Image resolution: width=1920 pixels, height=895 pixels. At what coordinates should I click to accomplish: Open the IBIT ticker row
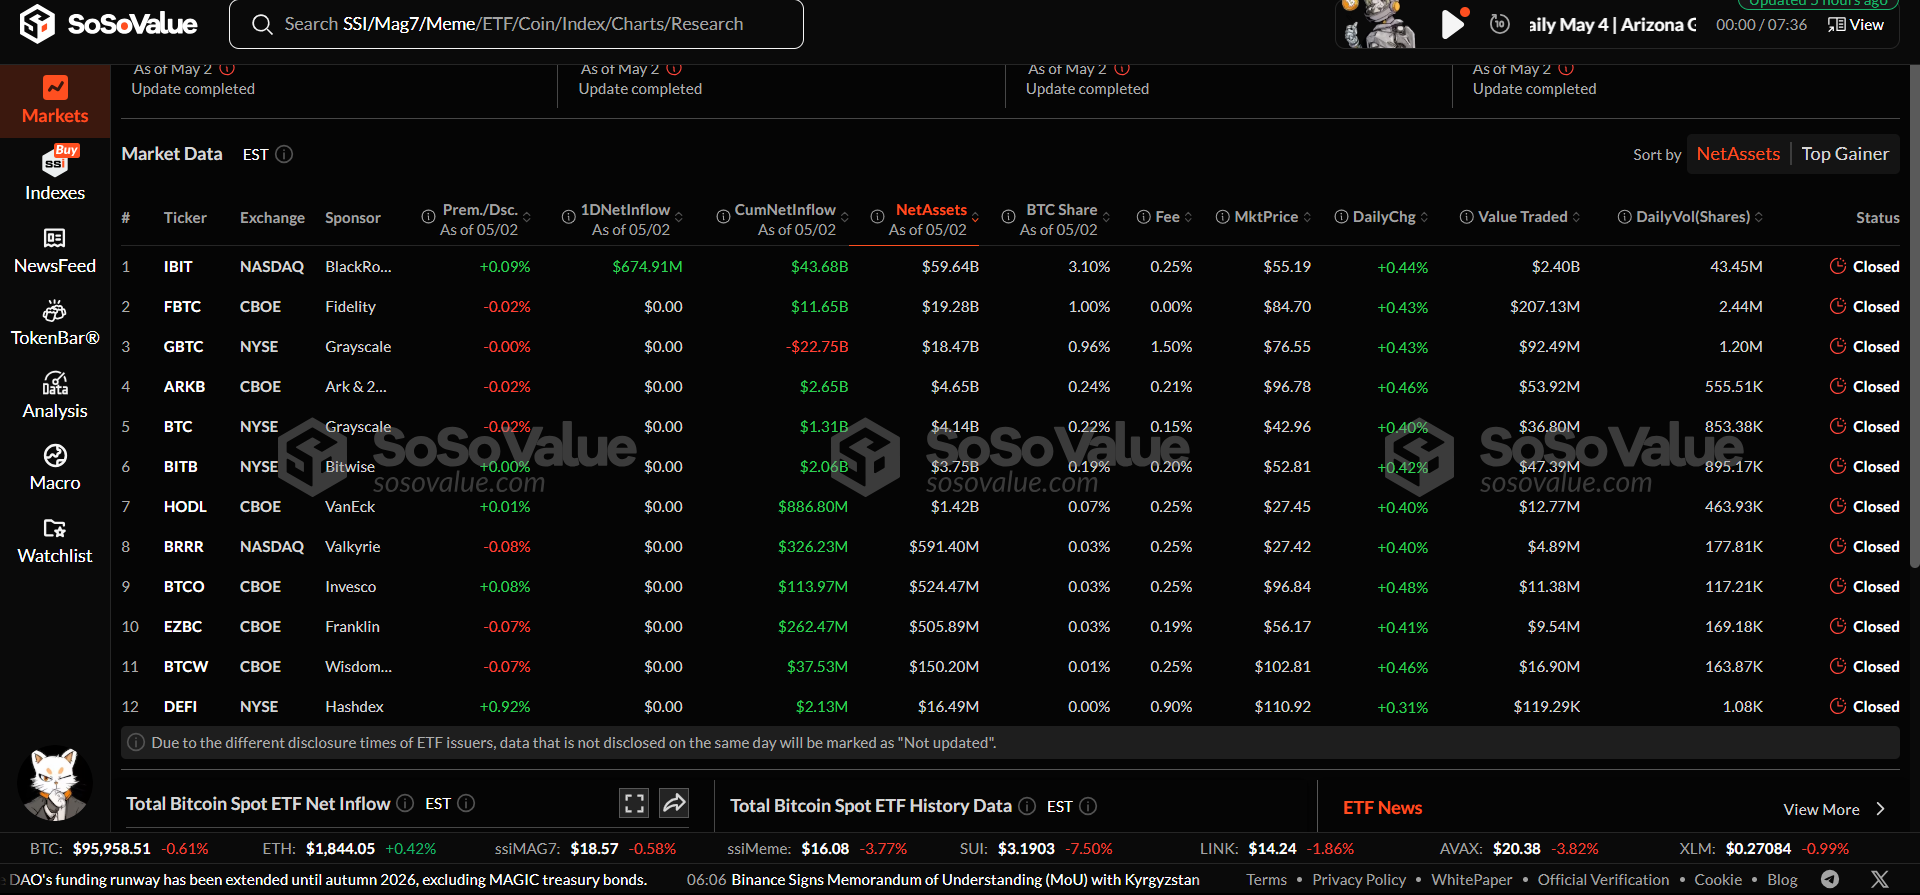click(x=178, y=267)
